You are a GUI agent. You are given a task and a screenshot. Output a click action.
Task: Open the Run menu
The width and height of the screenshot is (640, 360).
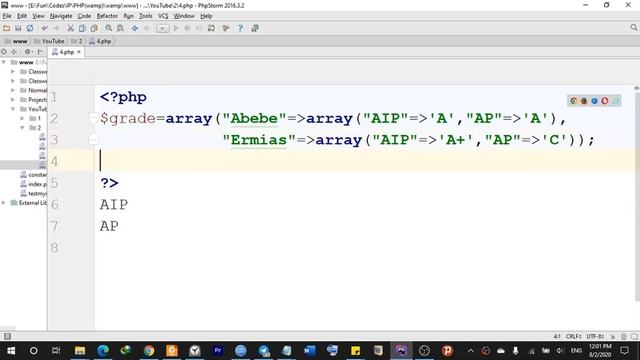tap(129, 16)
